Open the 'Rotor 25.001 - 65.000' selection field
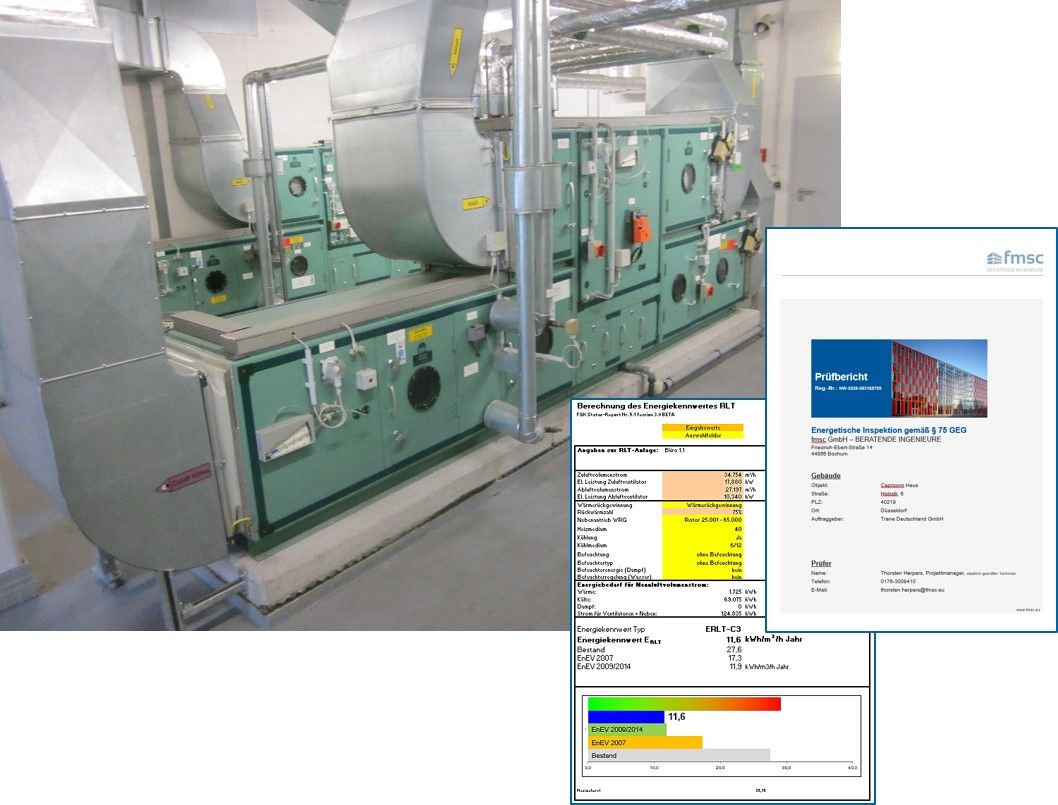The height and width of the screenshot is (805, 1058). (x=702, y=520)
